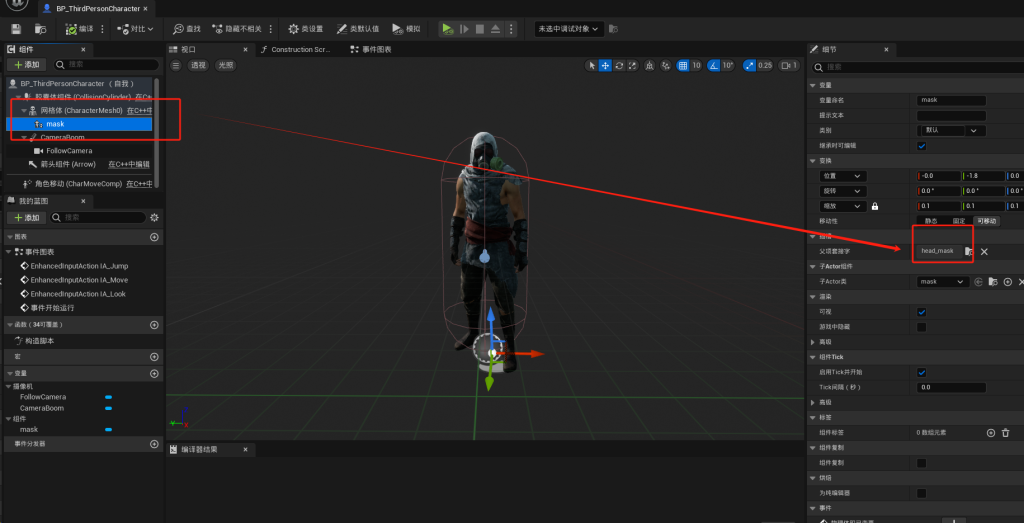Choose the select (arrow) mode in viewport
This screenshot has width=1024, height=523.
click(592, 65)
